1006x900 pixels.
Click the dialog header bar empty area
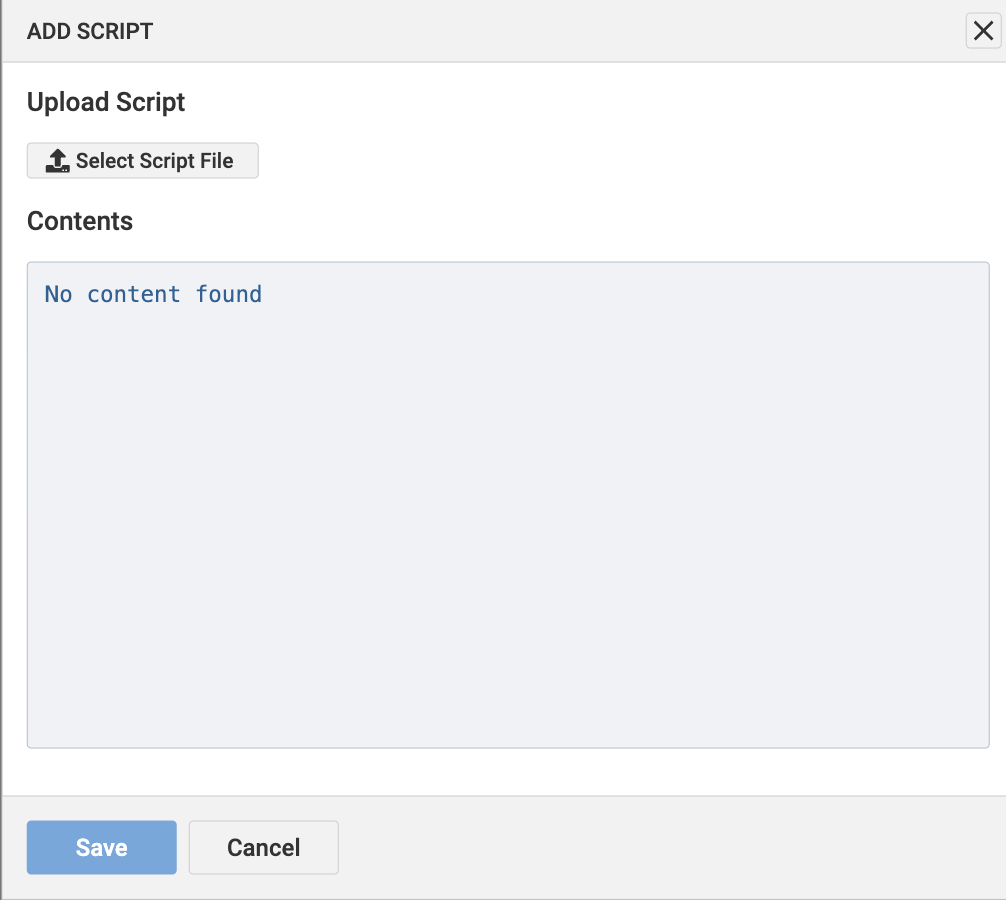coord(550,32)
